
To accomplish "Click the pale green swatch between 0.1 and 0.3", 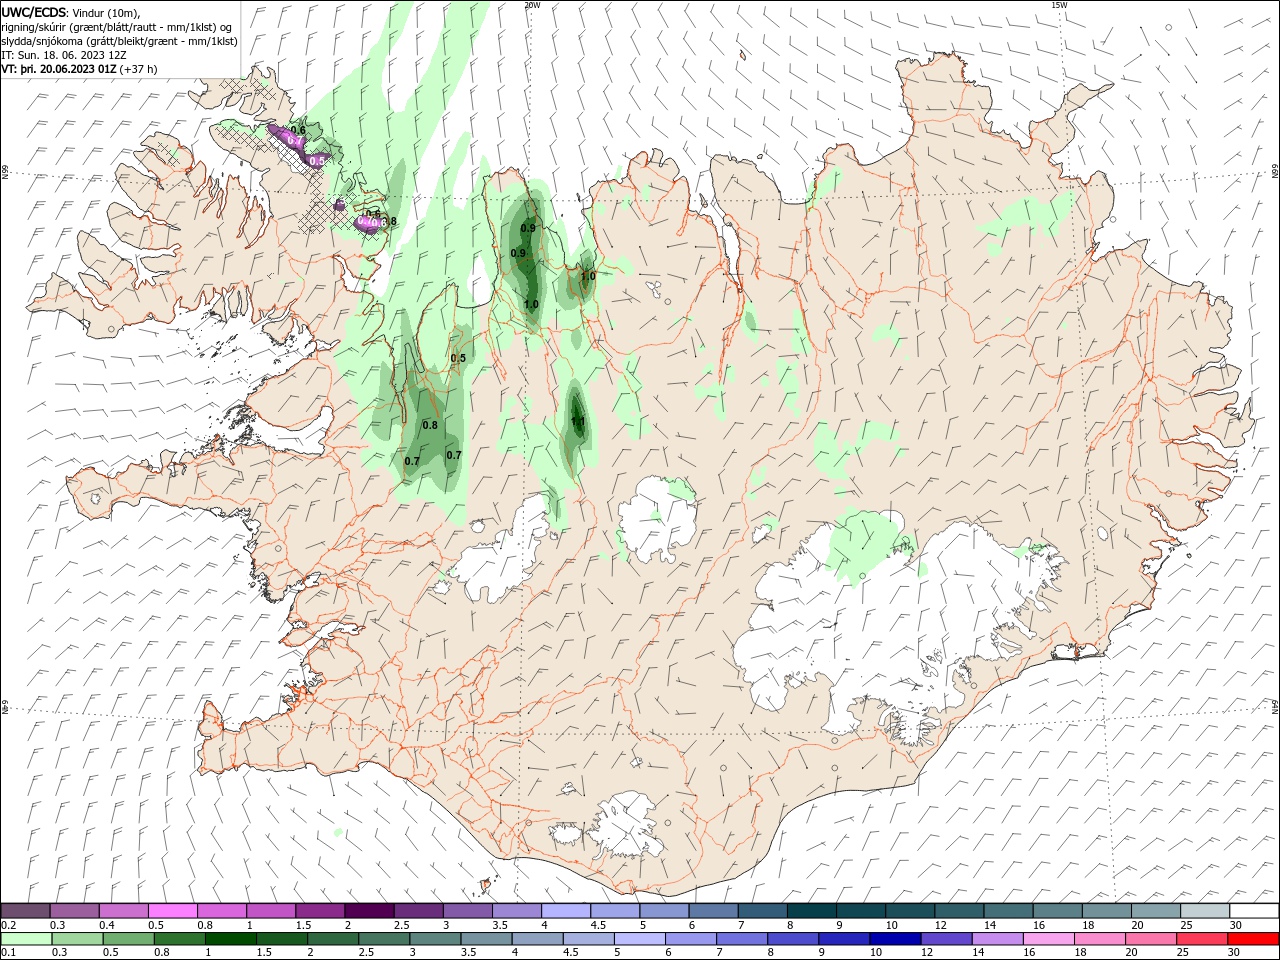I will [27, 939].
